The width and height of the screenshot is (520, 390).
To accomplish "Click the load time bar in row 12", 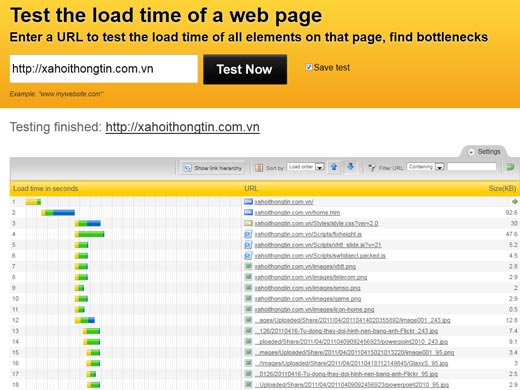I will 85,320.
